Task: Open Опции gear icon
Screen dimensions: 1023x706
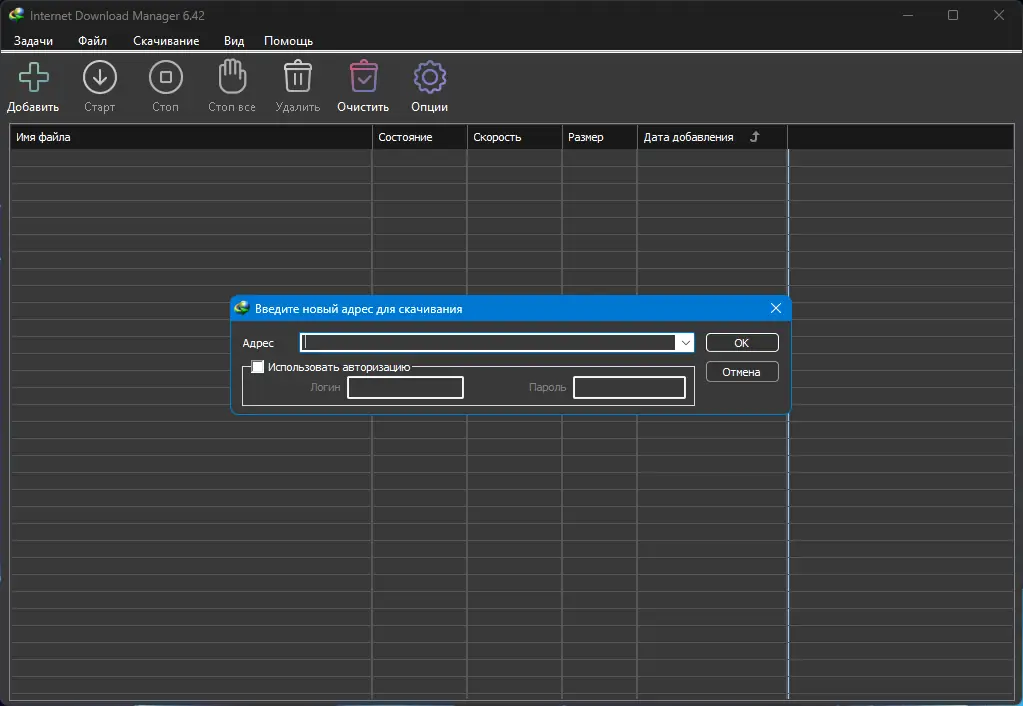Action: [429, 77]
